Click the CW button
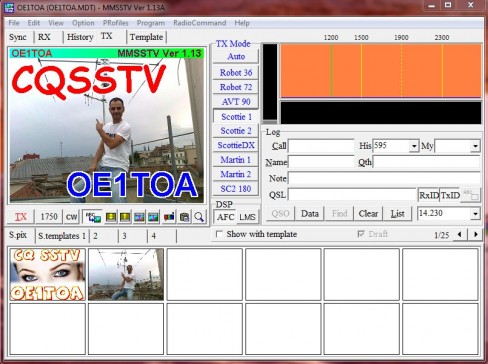 tap(71, 217)
